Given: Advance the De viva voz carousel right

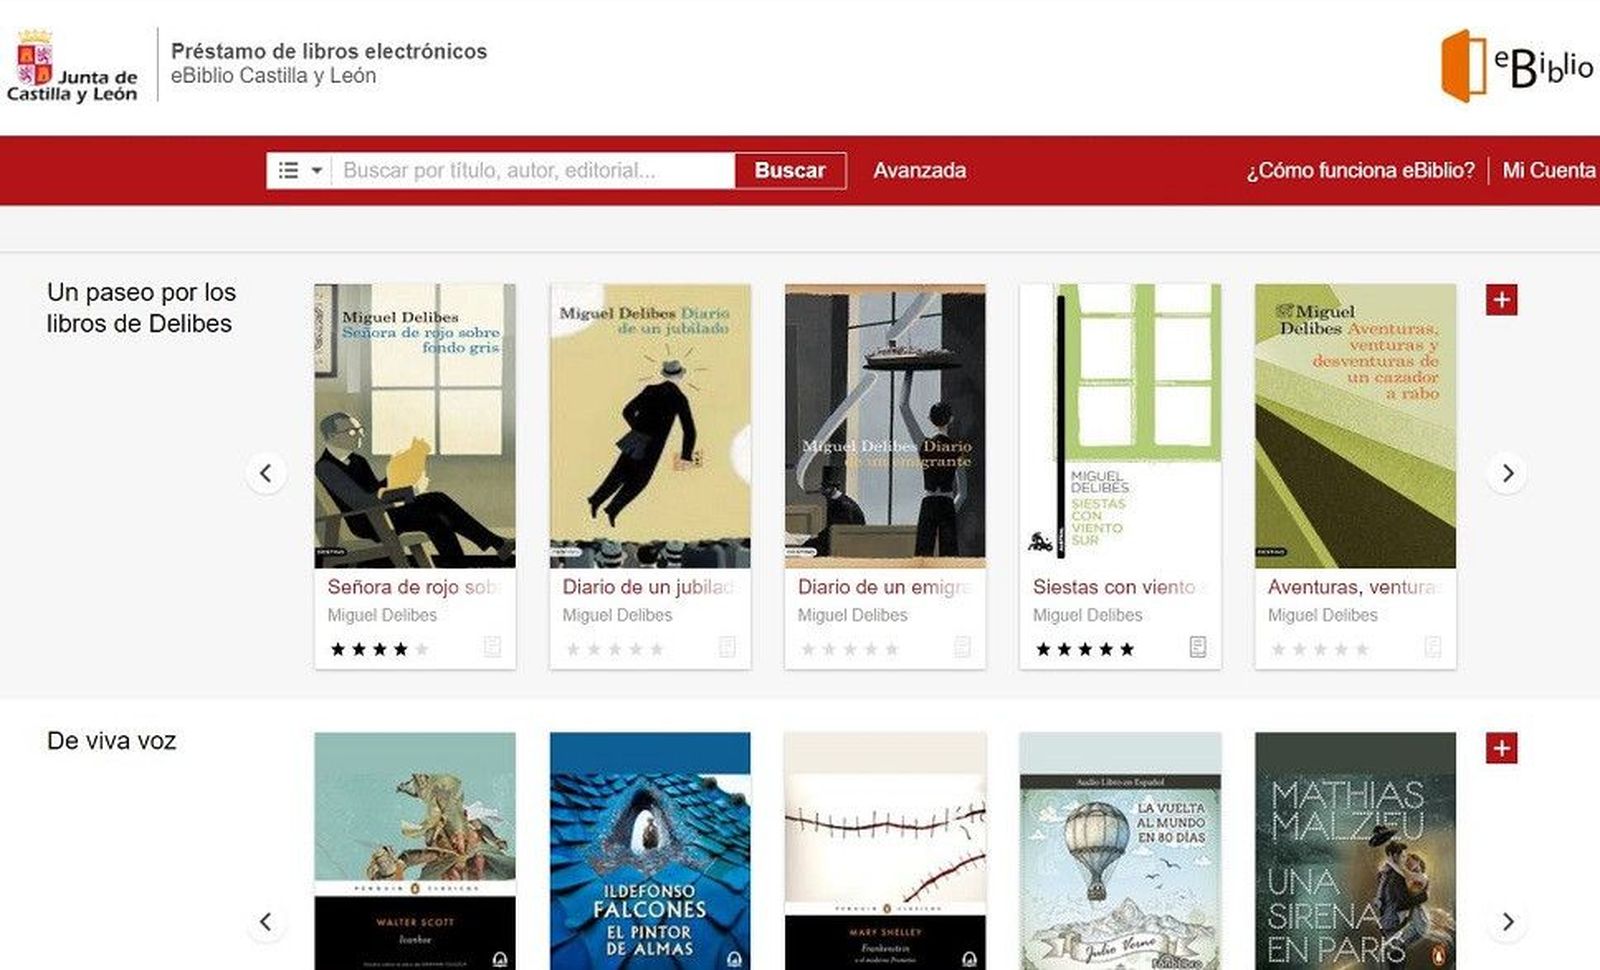Looking at the screenshot, I should pyautogui.click(x=1507, y=921).
